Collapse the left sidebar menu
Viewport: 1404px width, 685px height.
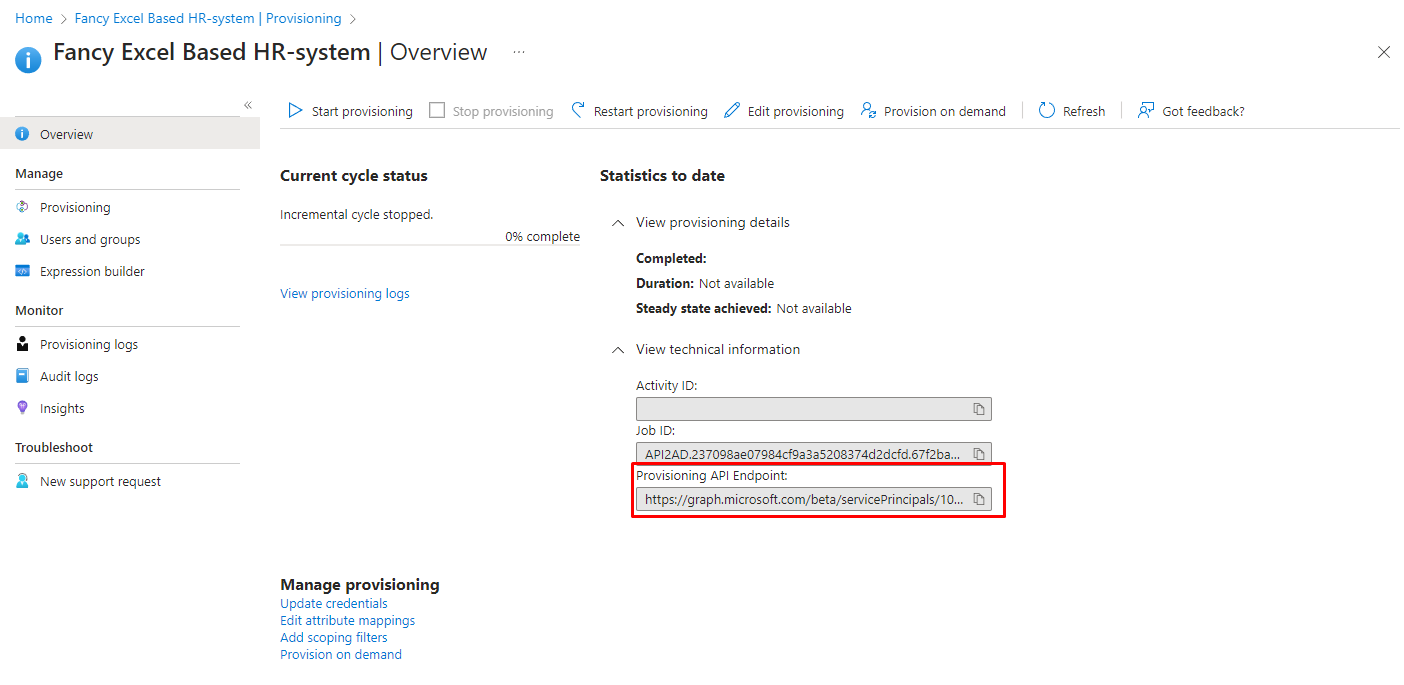248,105
